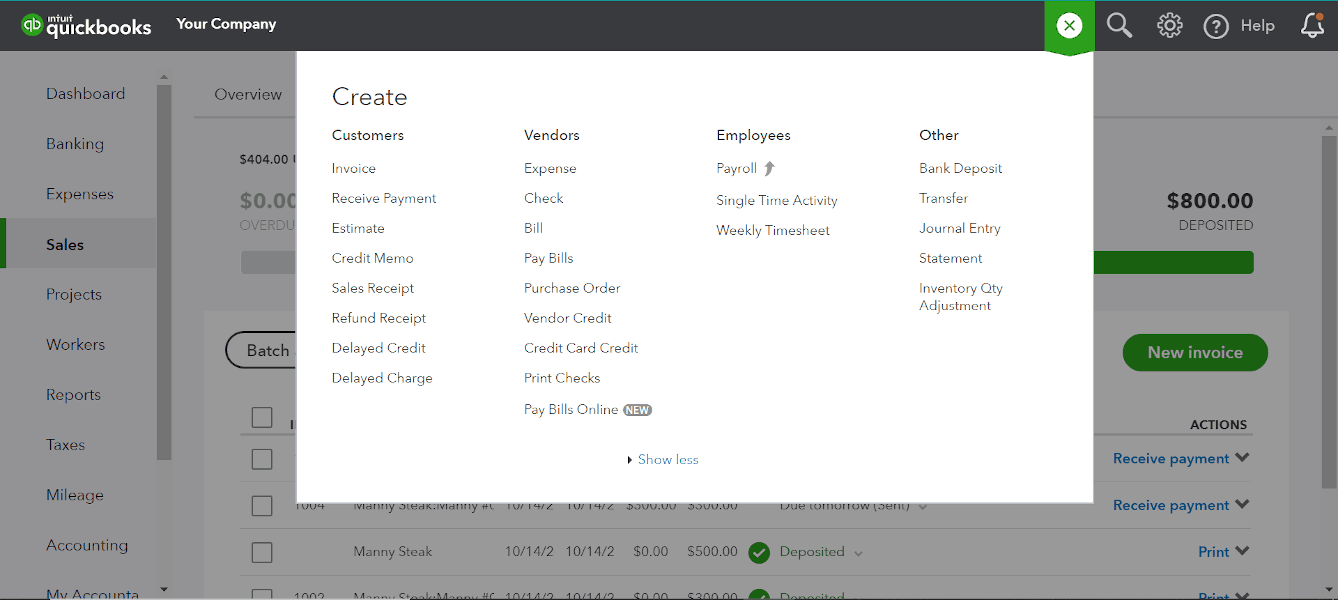Choose Print Checks under Vendors

pos(562,379)
